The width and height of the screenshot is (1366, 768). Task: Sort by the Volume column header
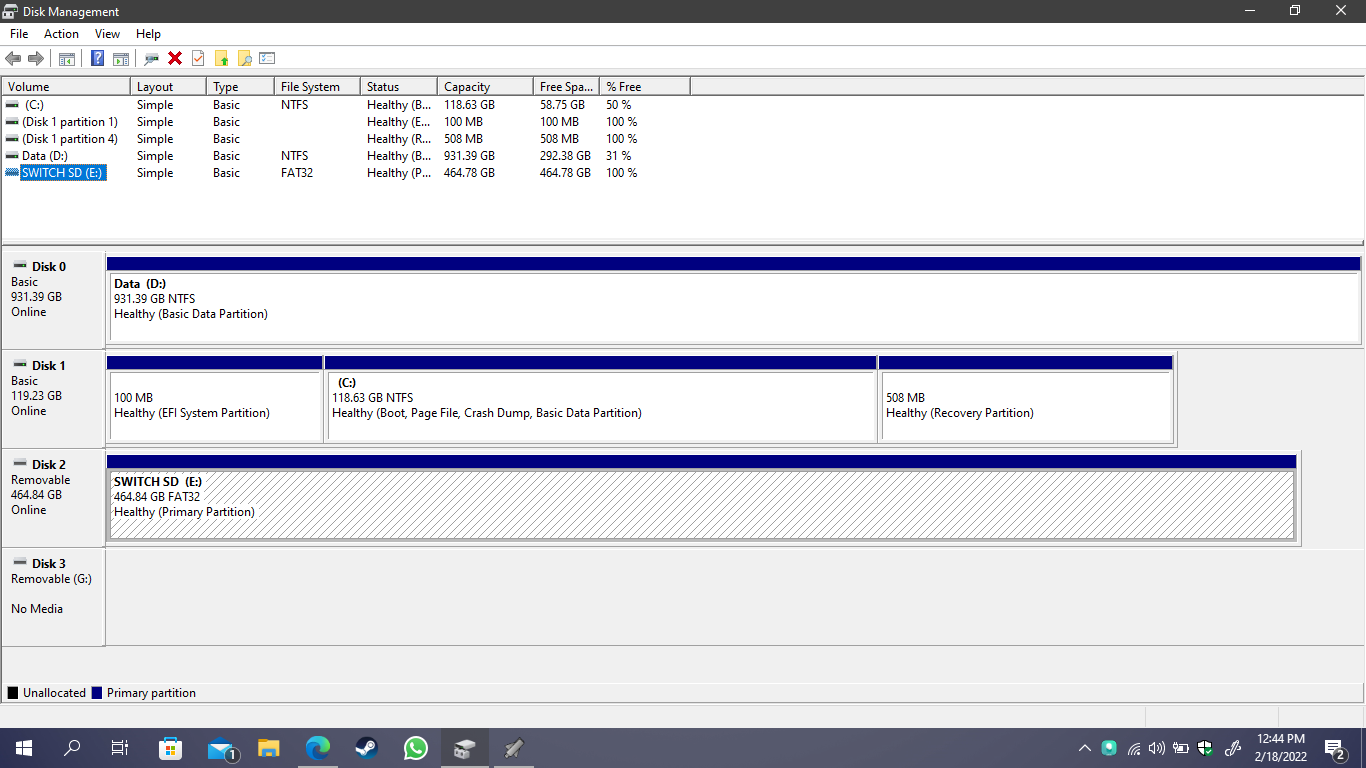tap(66, 87)
